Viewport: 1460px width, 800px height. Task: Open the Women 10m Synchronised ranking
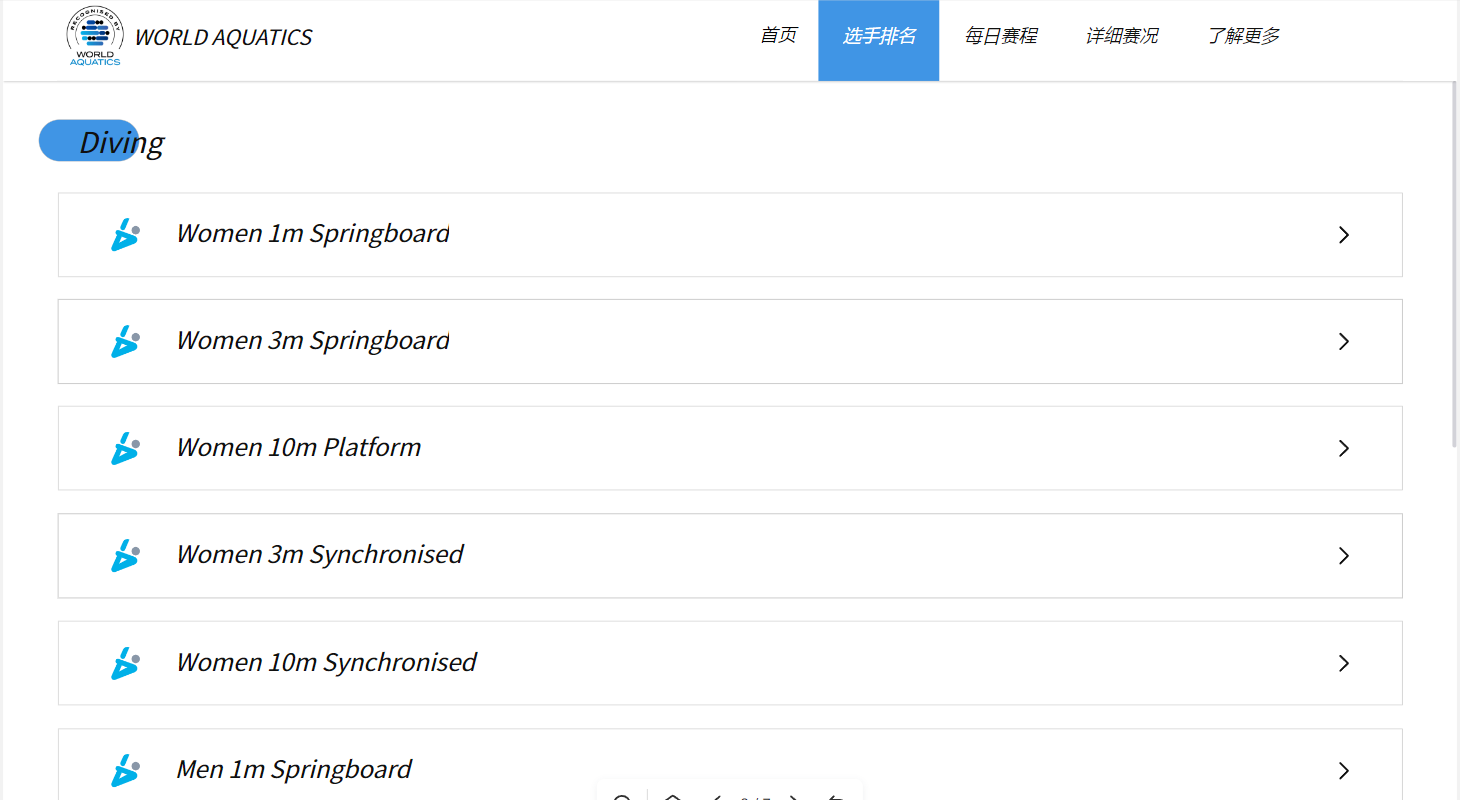point(730,664)
